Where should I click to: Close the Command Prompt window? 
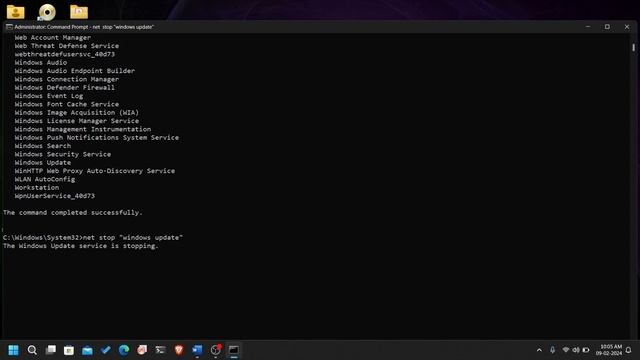click(x=627, y=27)
